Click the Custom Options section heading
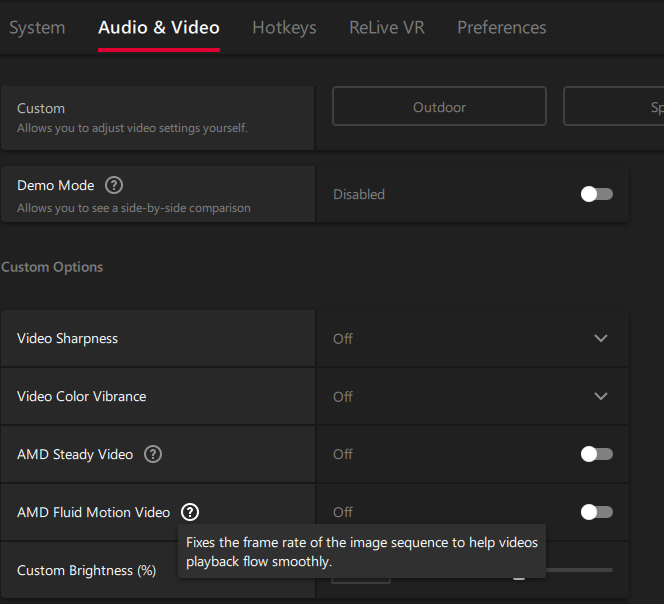 coord(52,267)
